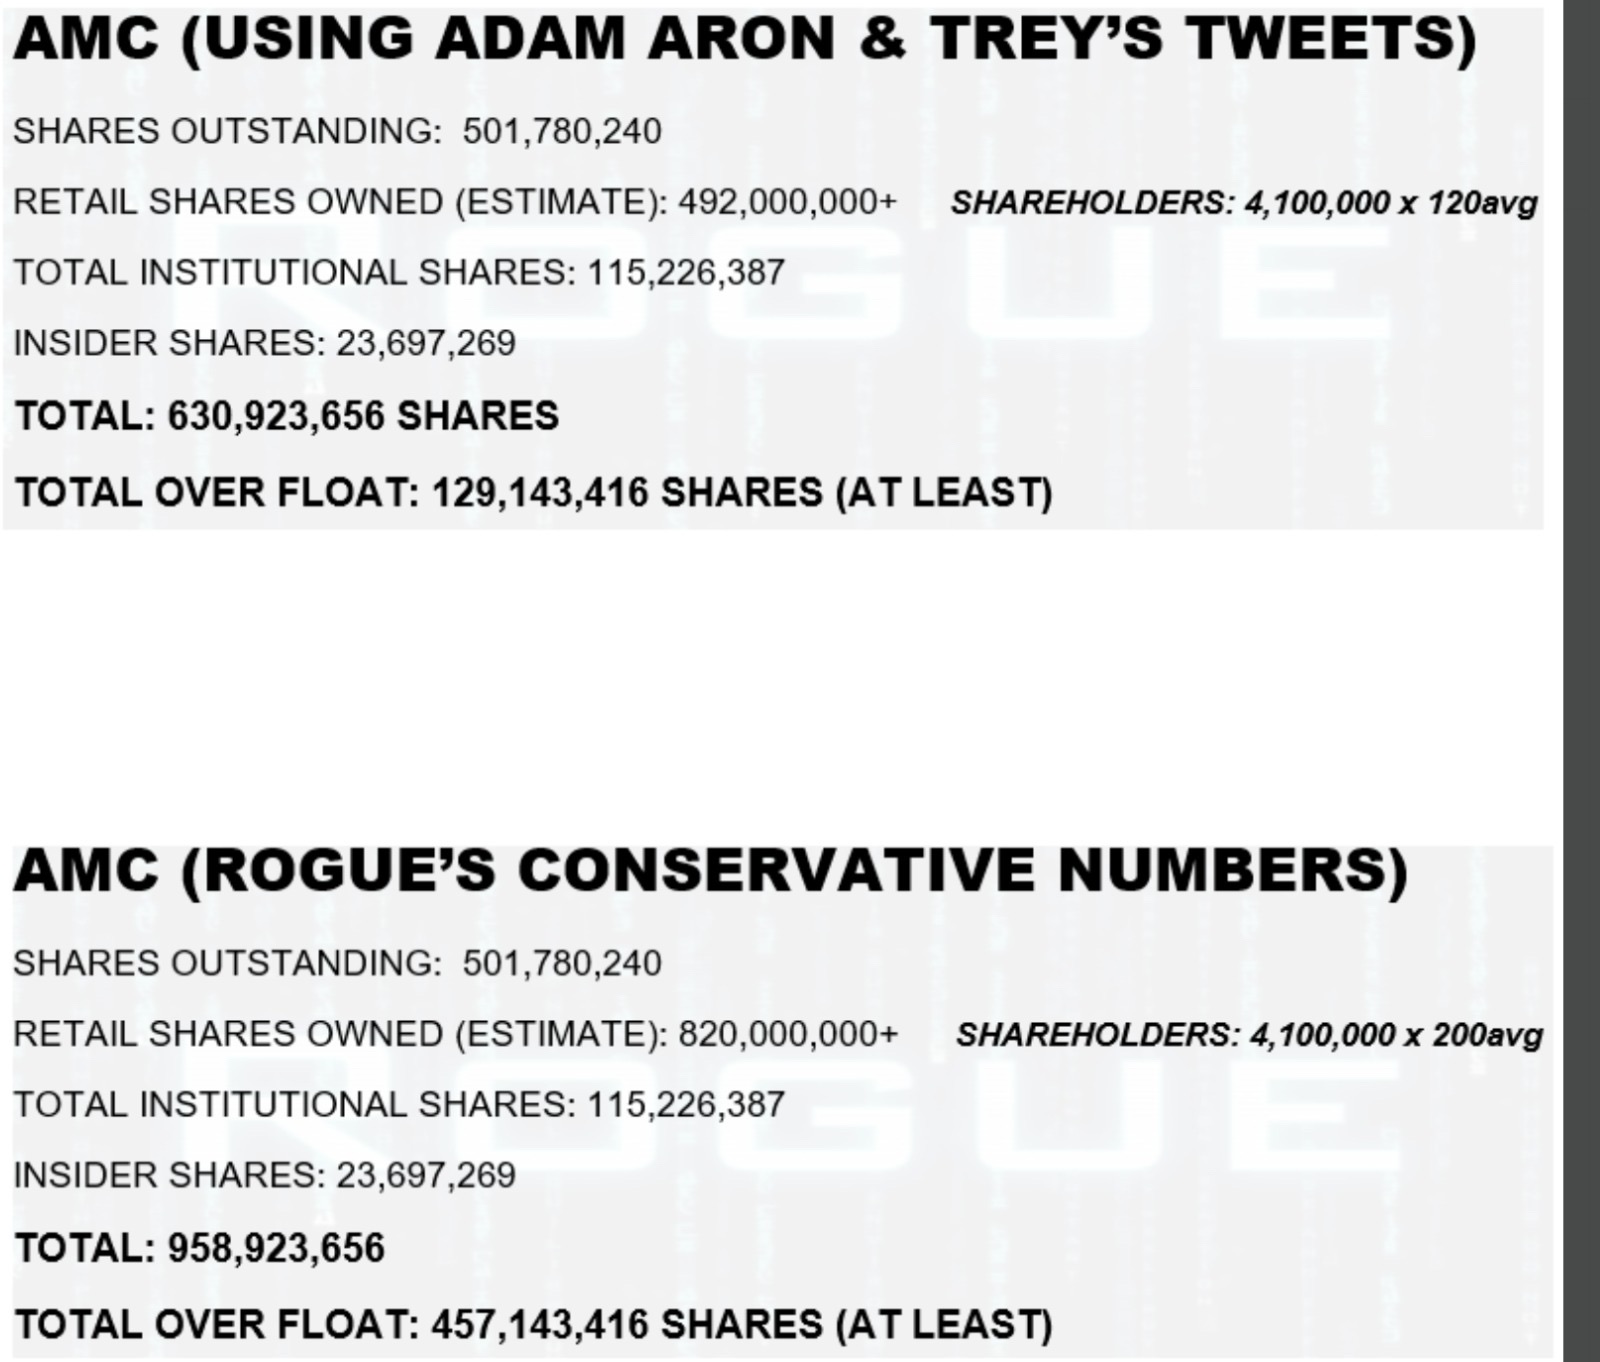The width and height of the screenshot is (1600, 1362).
Task: Click the retail shares estimate 820,000,000+ line
Action: [455, 1034]
